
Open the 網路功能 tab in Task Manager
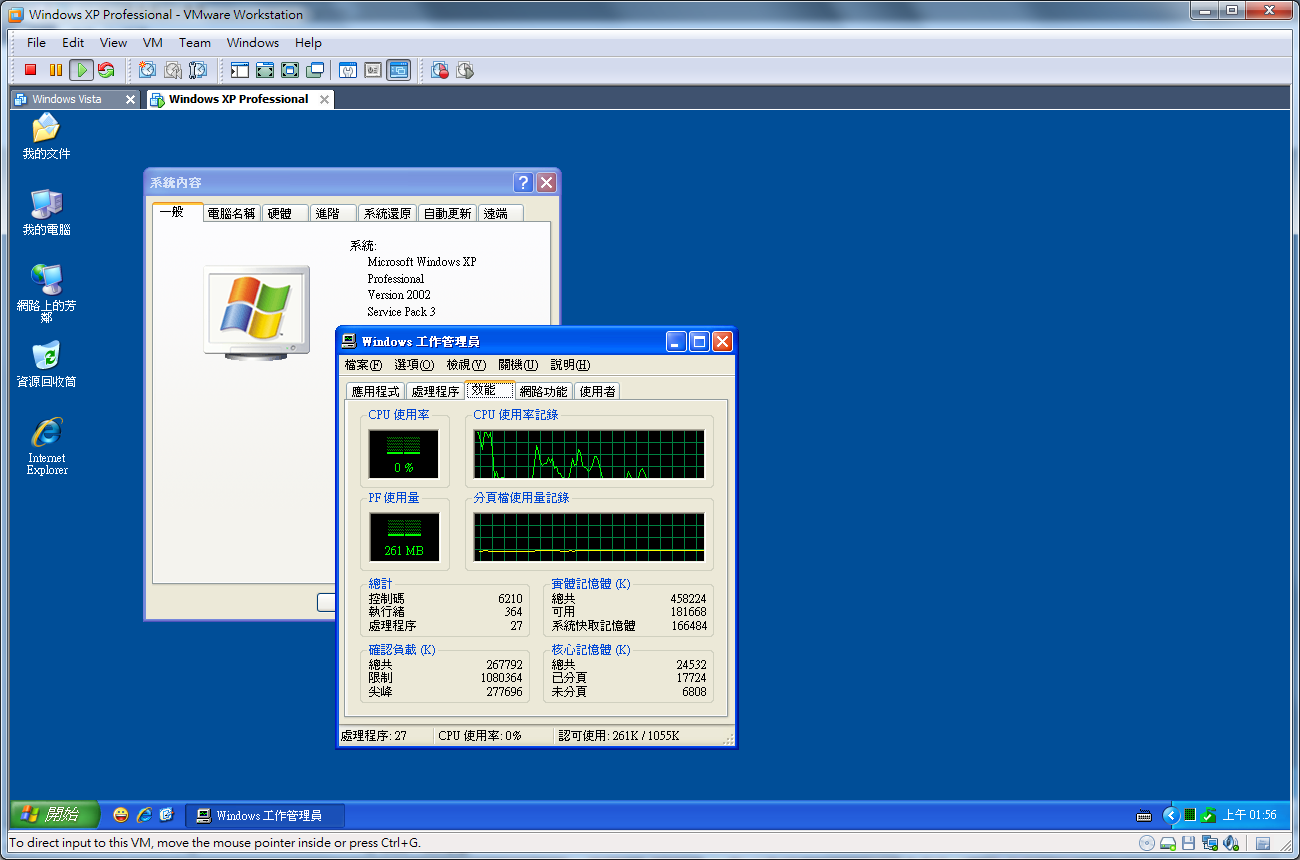543,391
